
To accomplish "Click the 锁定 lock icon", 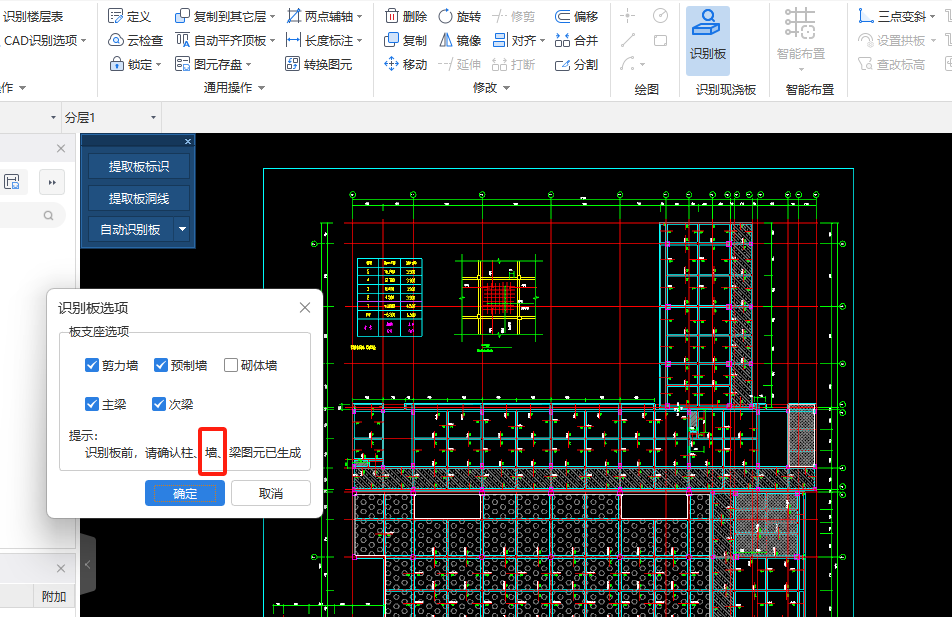I will pyautogui.click(x=116, y=64).
